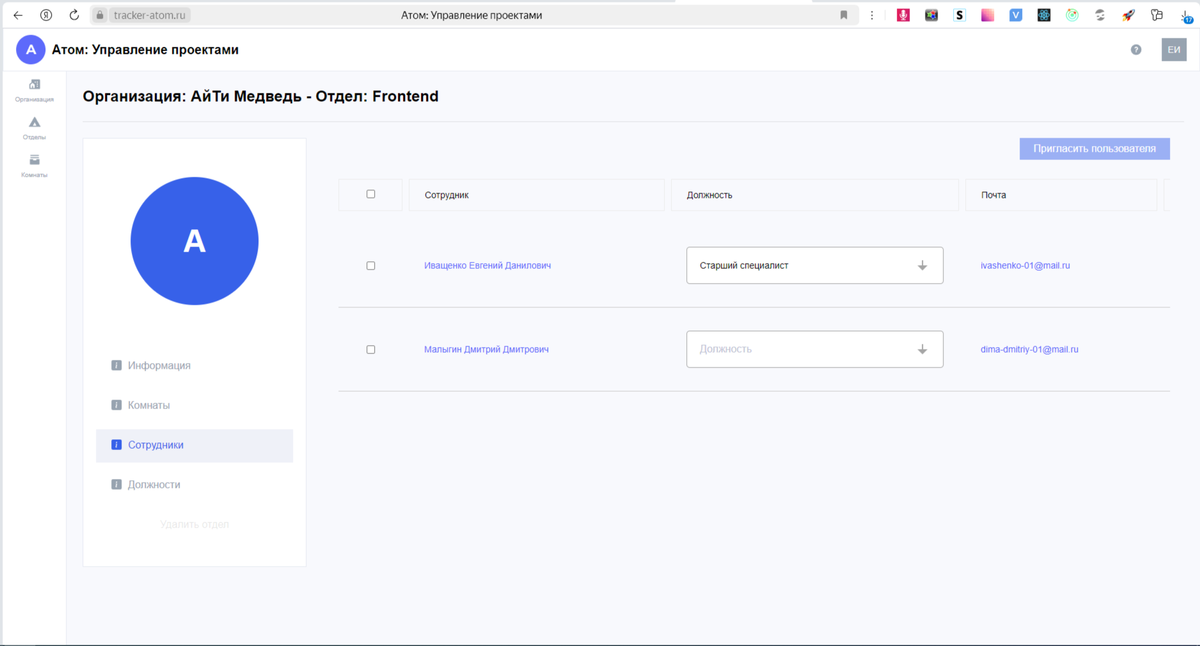Click the Организация: АйТи Медведь page heading
The image size is (1200, 646).
pos(260,97)
